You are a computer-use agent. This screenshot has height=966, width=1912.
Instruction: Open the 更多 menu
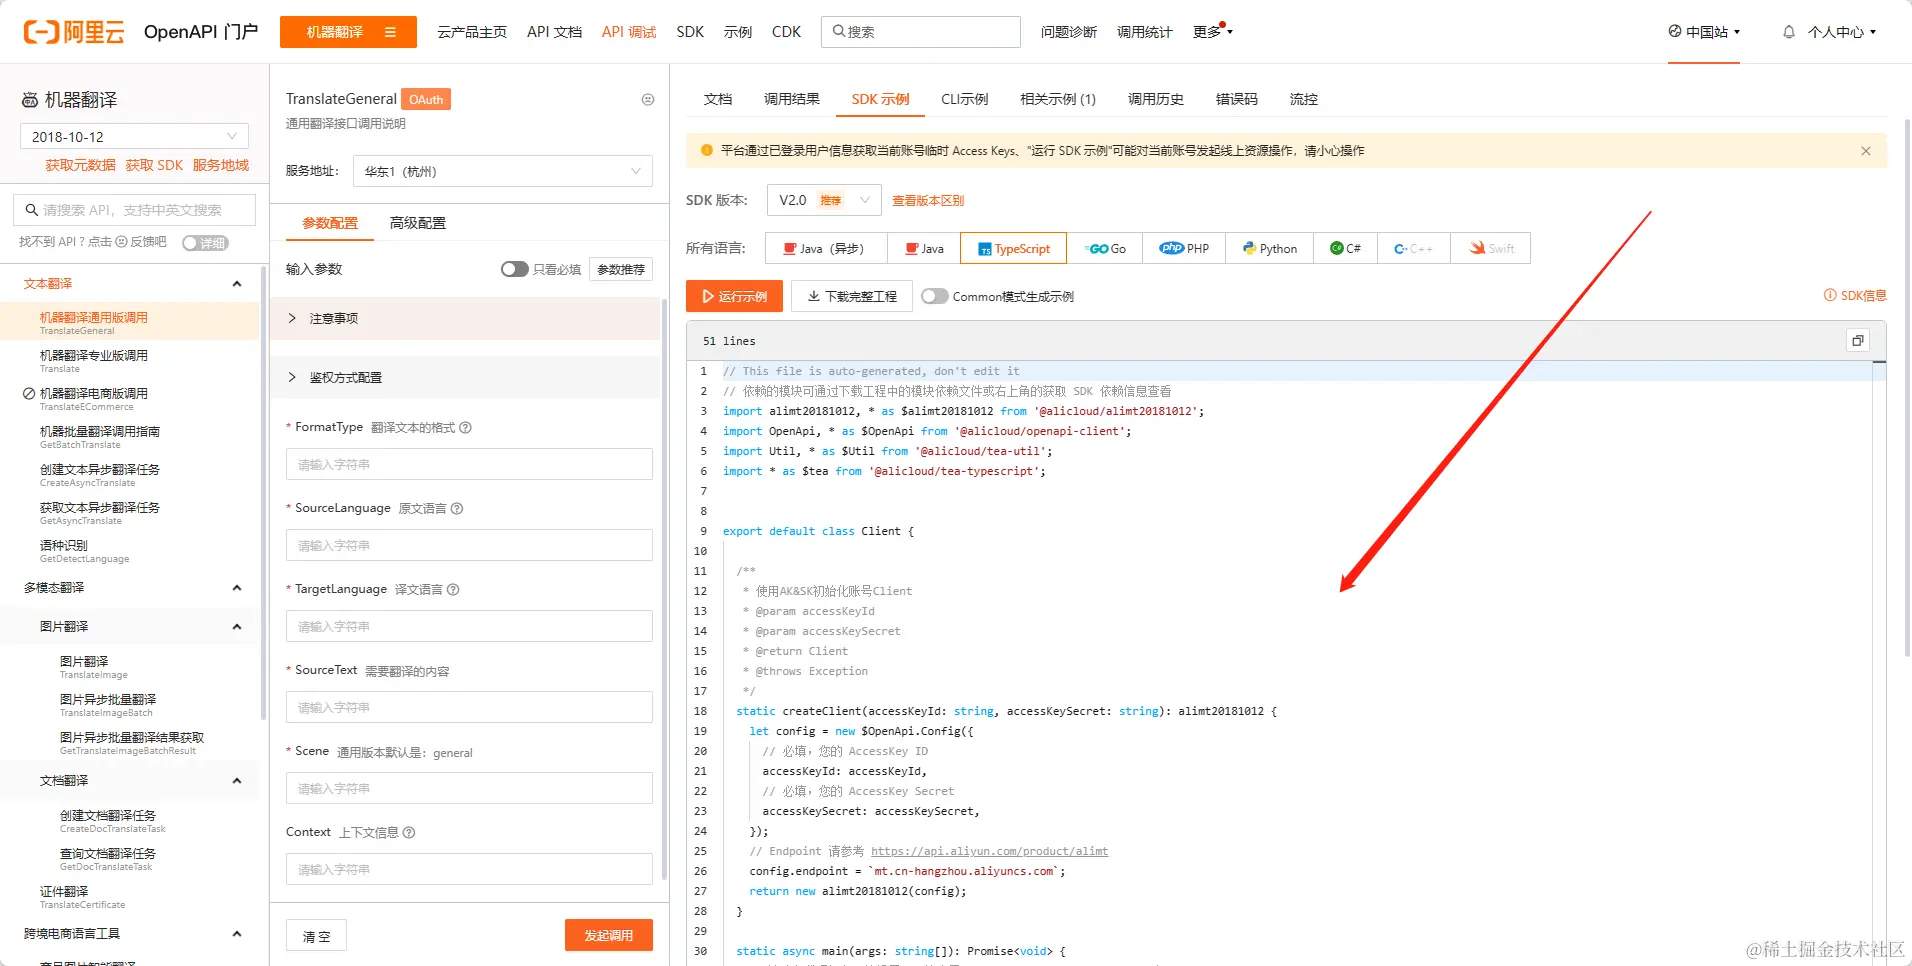pyautogui.click(x=1212, y=32)
